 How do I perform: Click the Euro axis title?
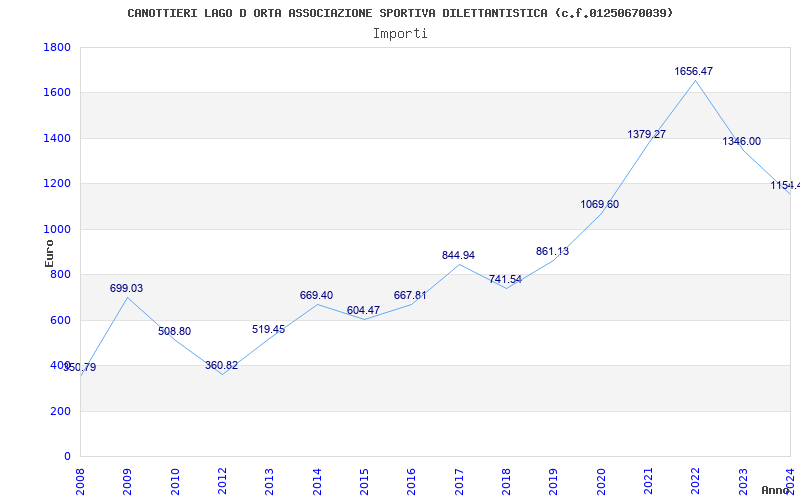click(49, 253)
